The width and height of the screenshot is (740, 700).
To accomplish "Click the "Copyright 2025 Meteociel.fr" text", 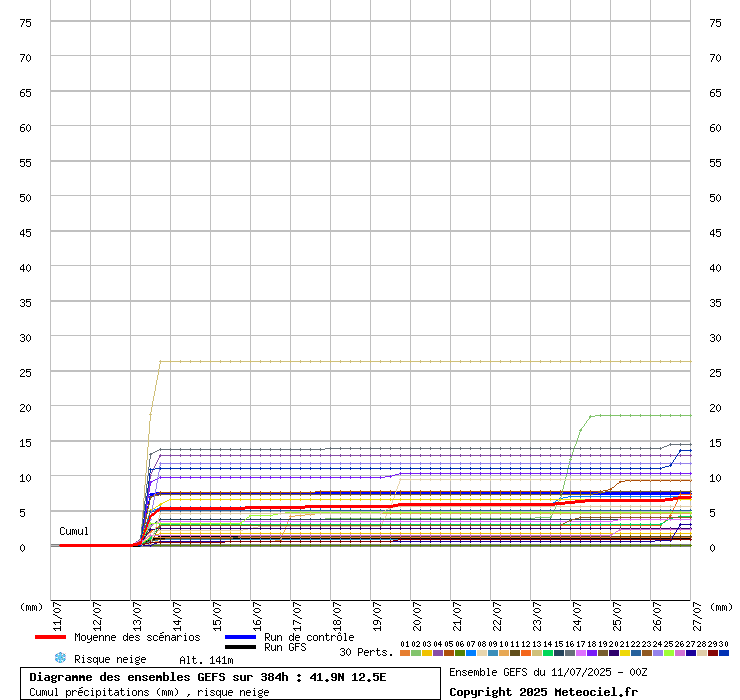I will pos(543,692).
